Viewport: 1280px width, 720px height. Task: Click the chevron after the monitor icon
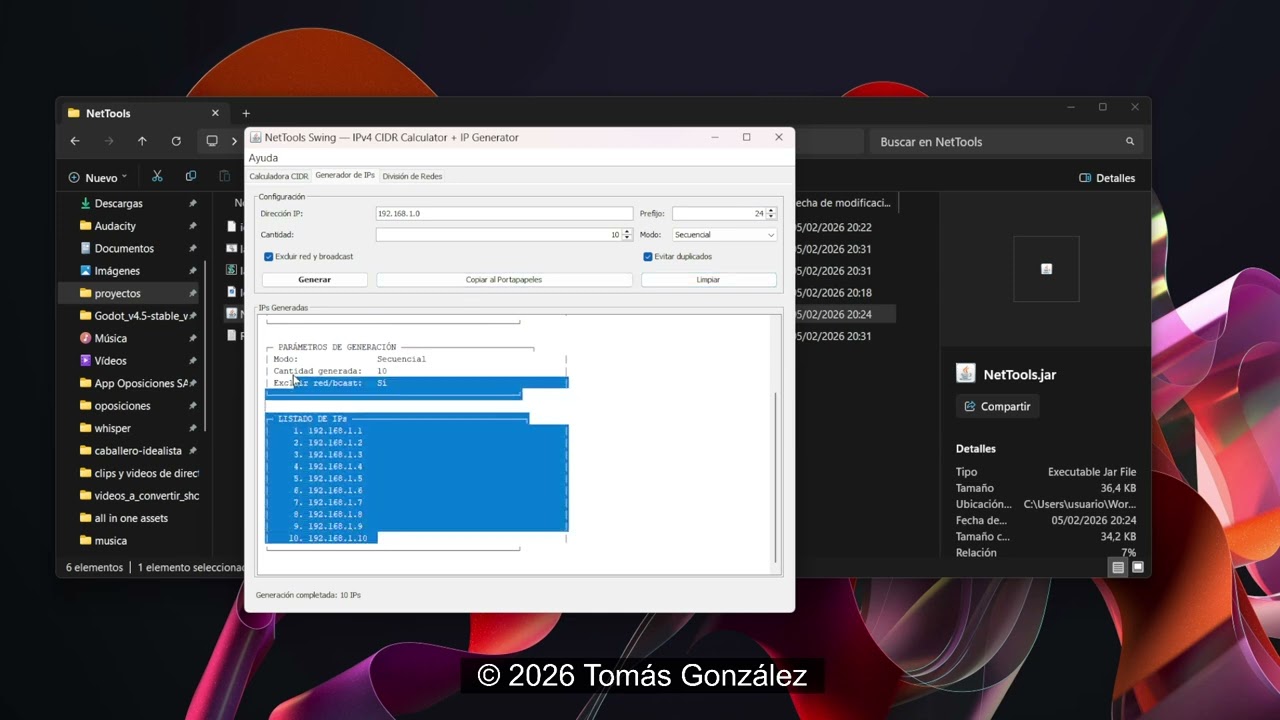click(234, 141)
